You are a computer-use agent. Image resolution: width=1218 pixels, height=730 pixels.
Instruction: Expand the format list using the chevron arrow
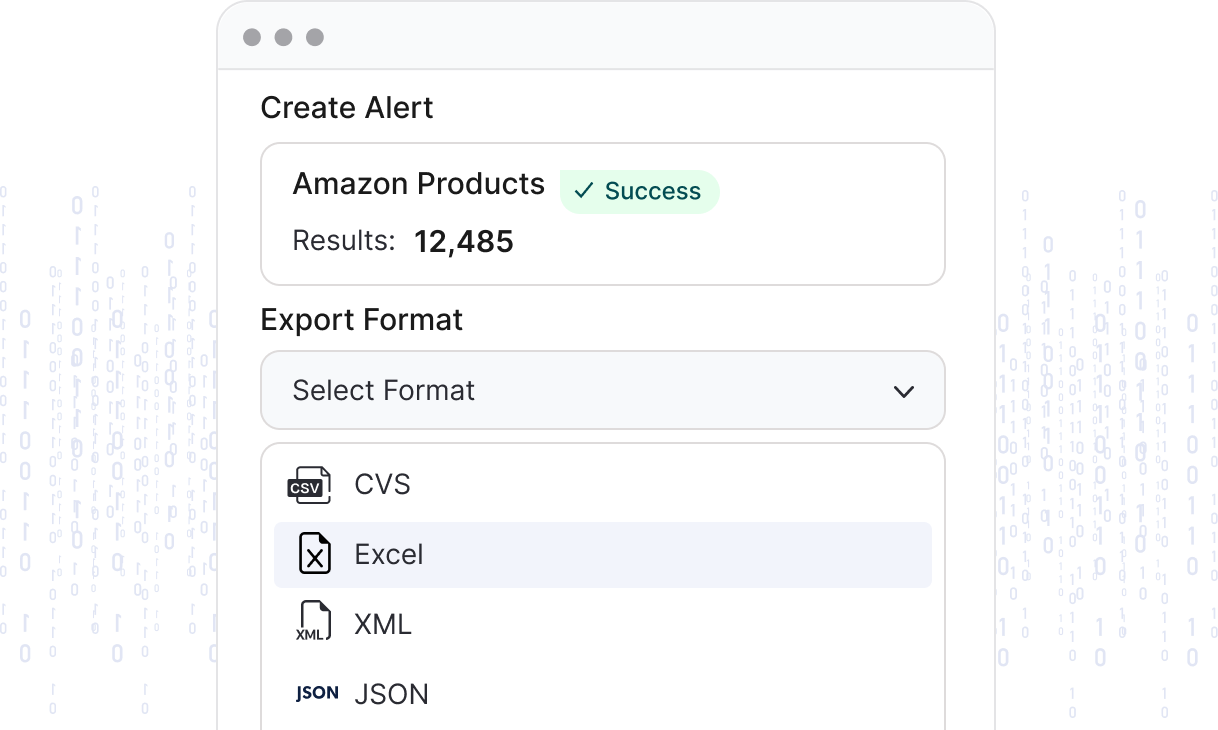(x=904, y=391)
